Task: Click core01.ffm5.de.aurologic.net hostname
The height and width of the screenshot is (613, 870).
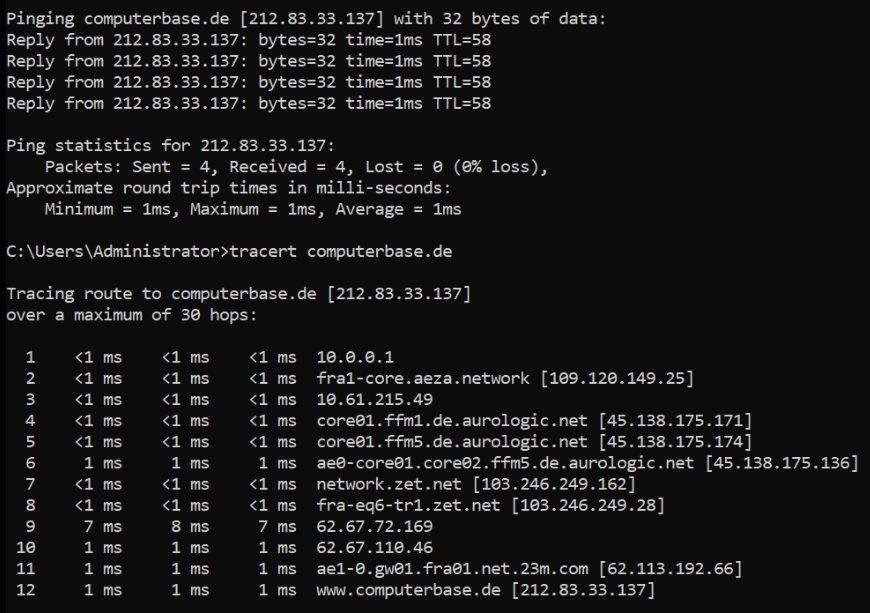Action: pos(452,442)
